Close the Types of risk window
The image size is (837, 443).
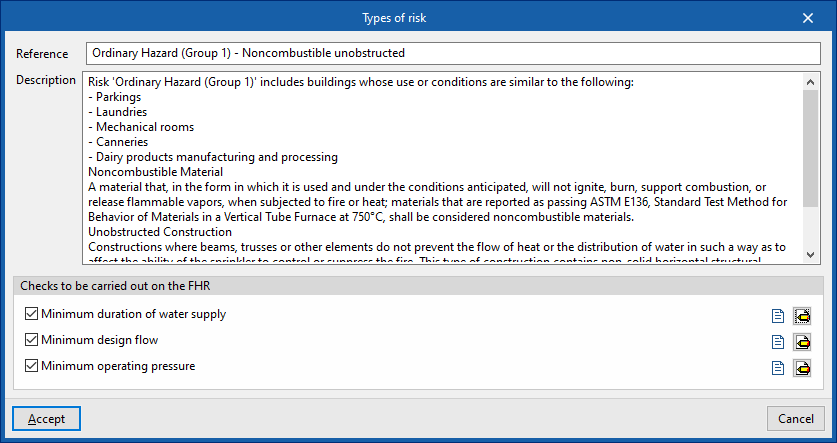pyautogui.click(x=808, y=17)
